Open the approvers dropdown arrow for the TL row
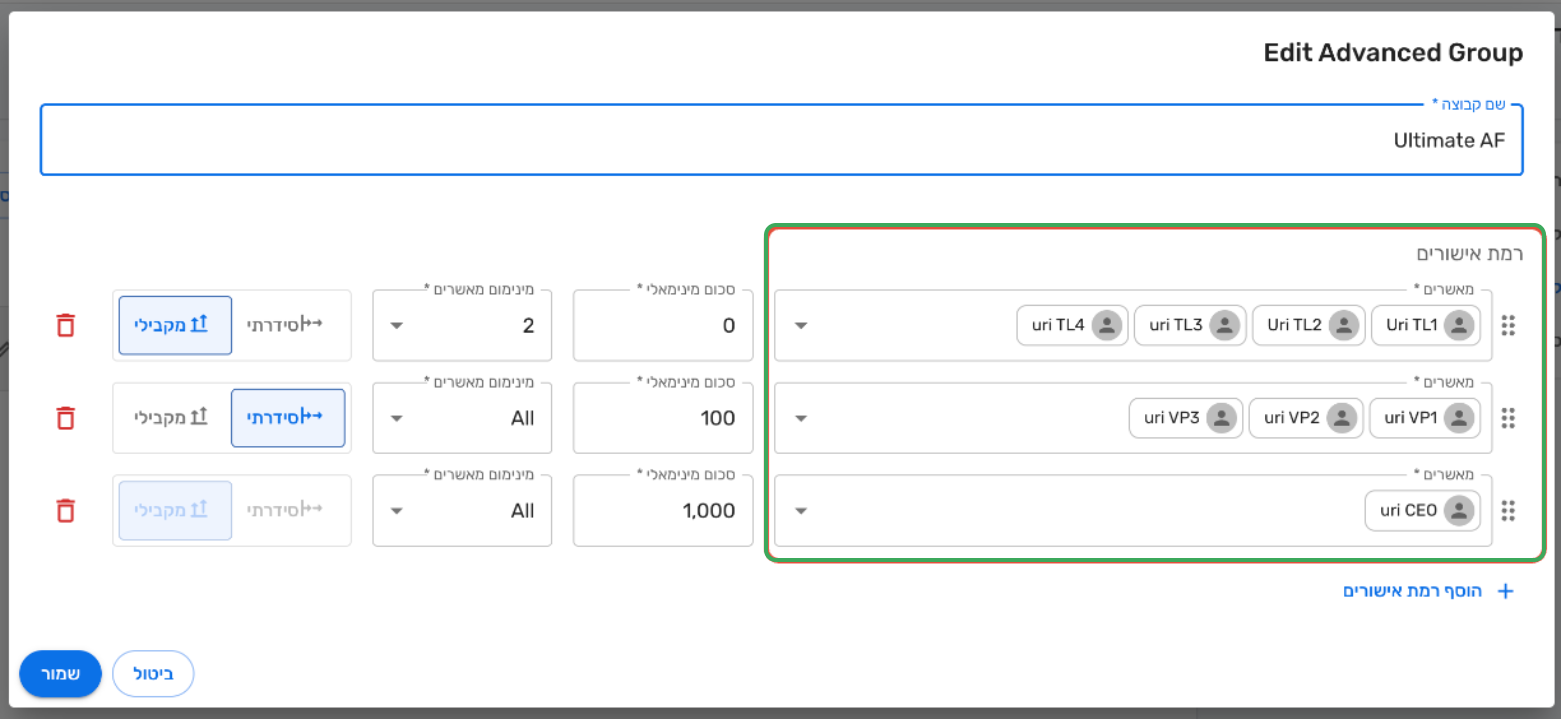The image size is (1561, 719). point(801,326)
